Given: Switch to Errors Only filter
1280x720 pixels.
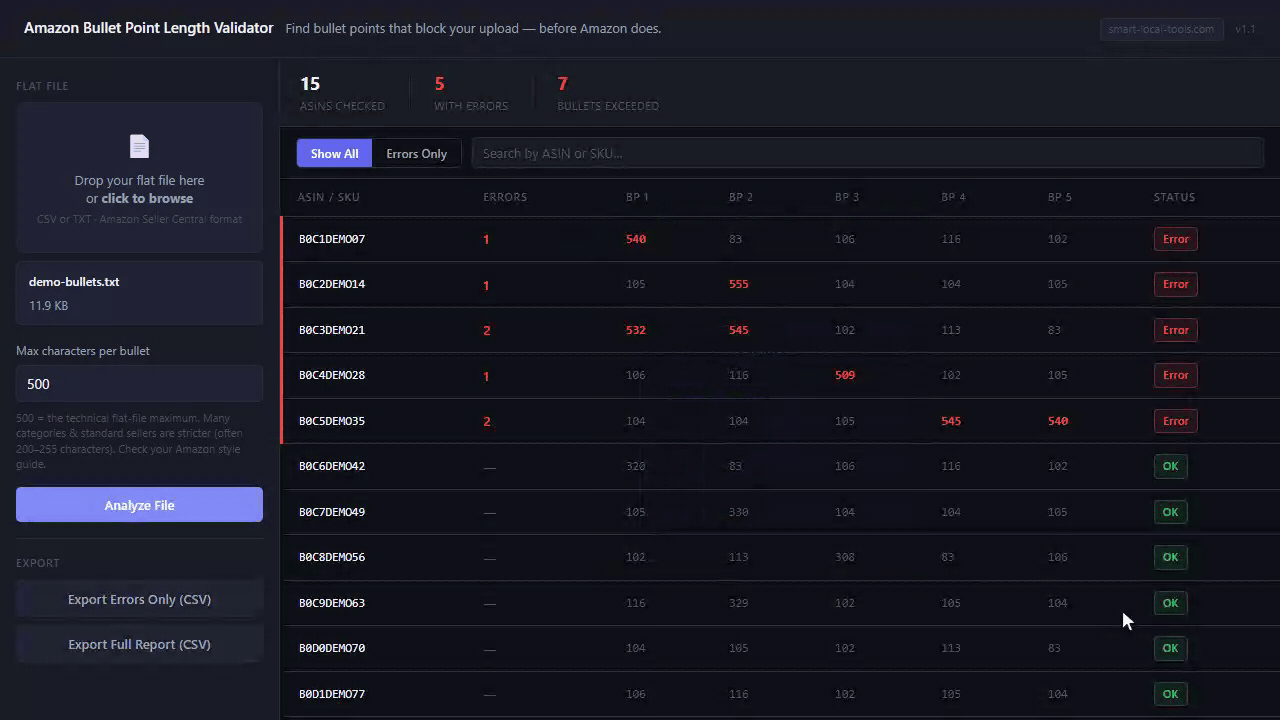Looking at the screenshot, I should click(416, 153).
